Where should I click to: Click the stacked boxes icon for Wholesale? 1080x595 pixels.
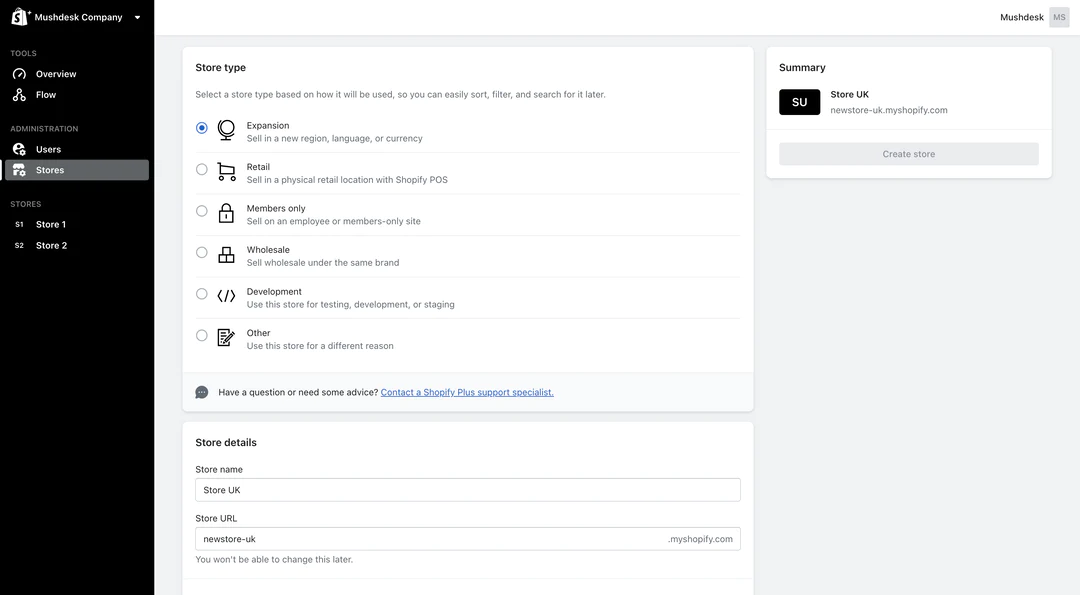[226, 255]
